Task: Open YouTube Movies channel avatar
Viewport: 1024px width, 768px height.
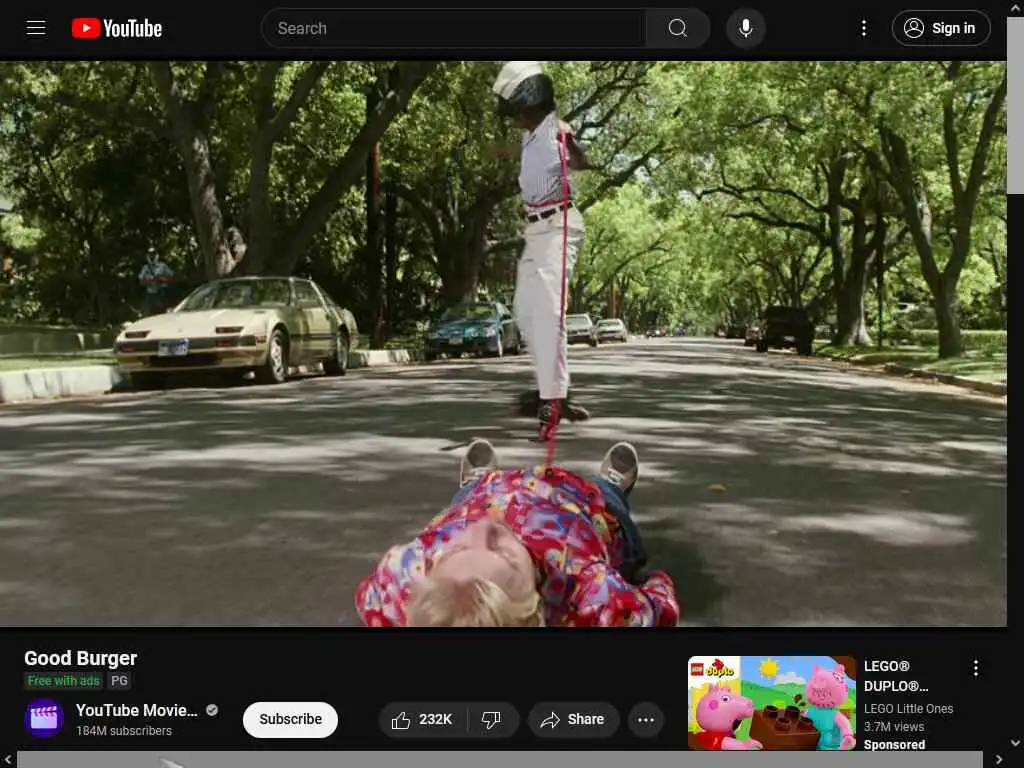Action: tap(44, 718)
